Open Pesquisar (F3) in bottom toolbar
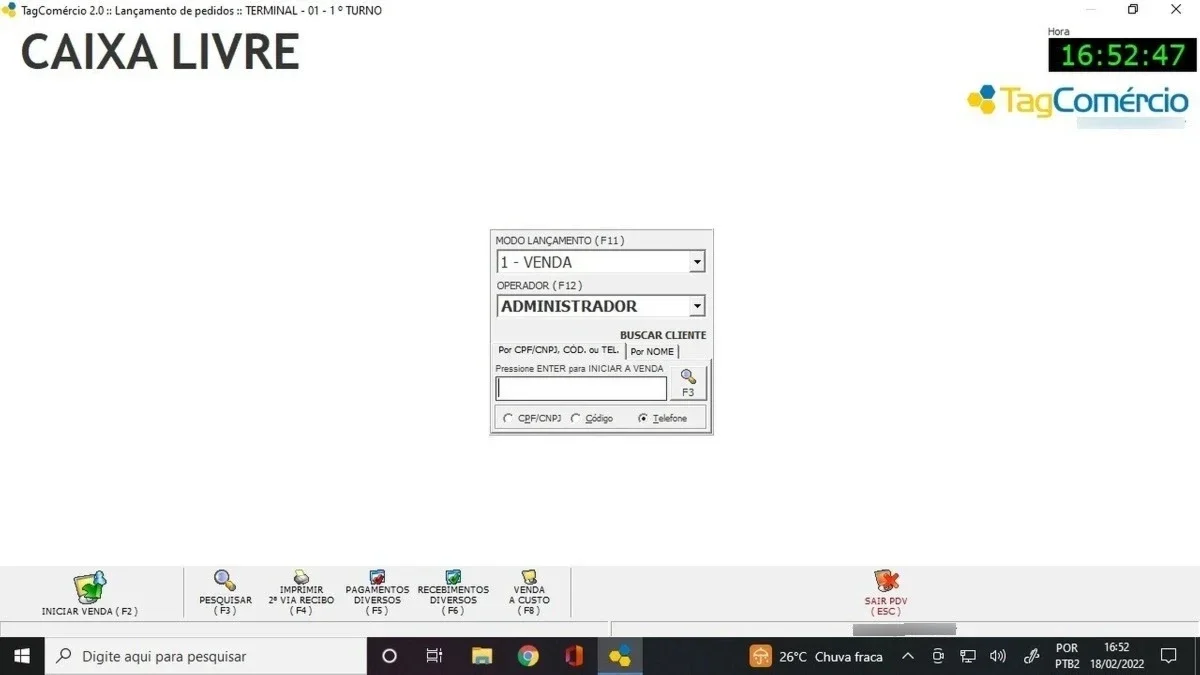The width and height of the screenshot is (1200, 675). click(x=225, y=593)
